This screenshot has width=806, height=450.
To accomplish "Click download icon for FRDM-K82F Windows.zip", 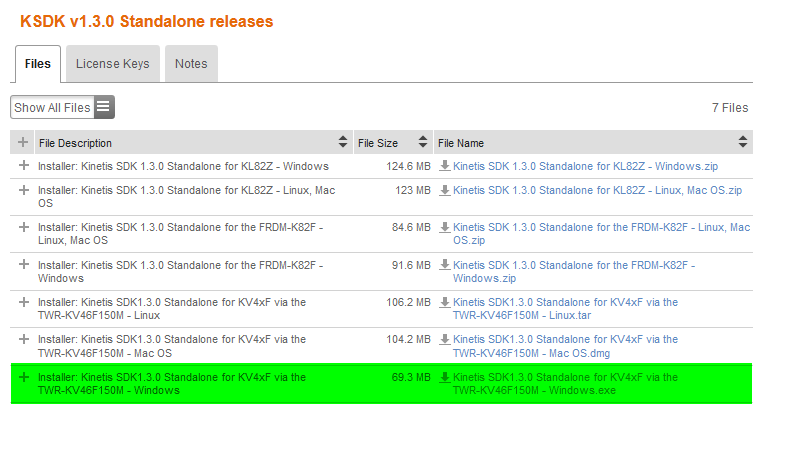I will (445, 265).
